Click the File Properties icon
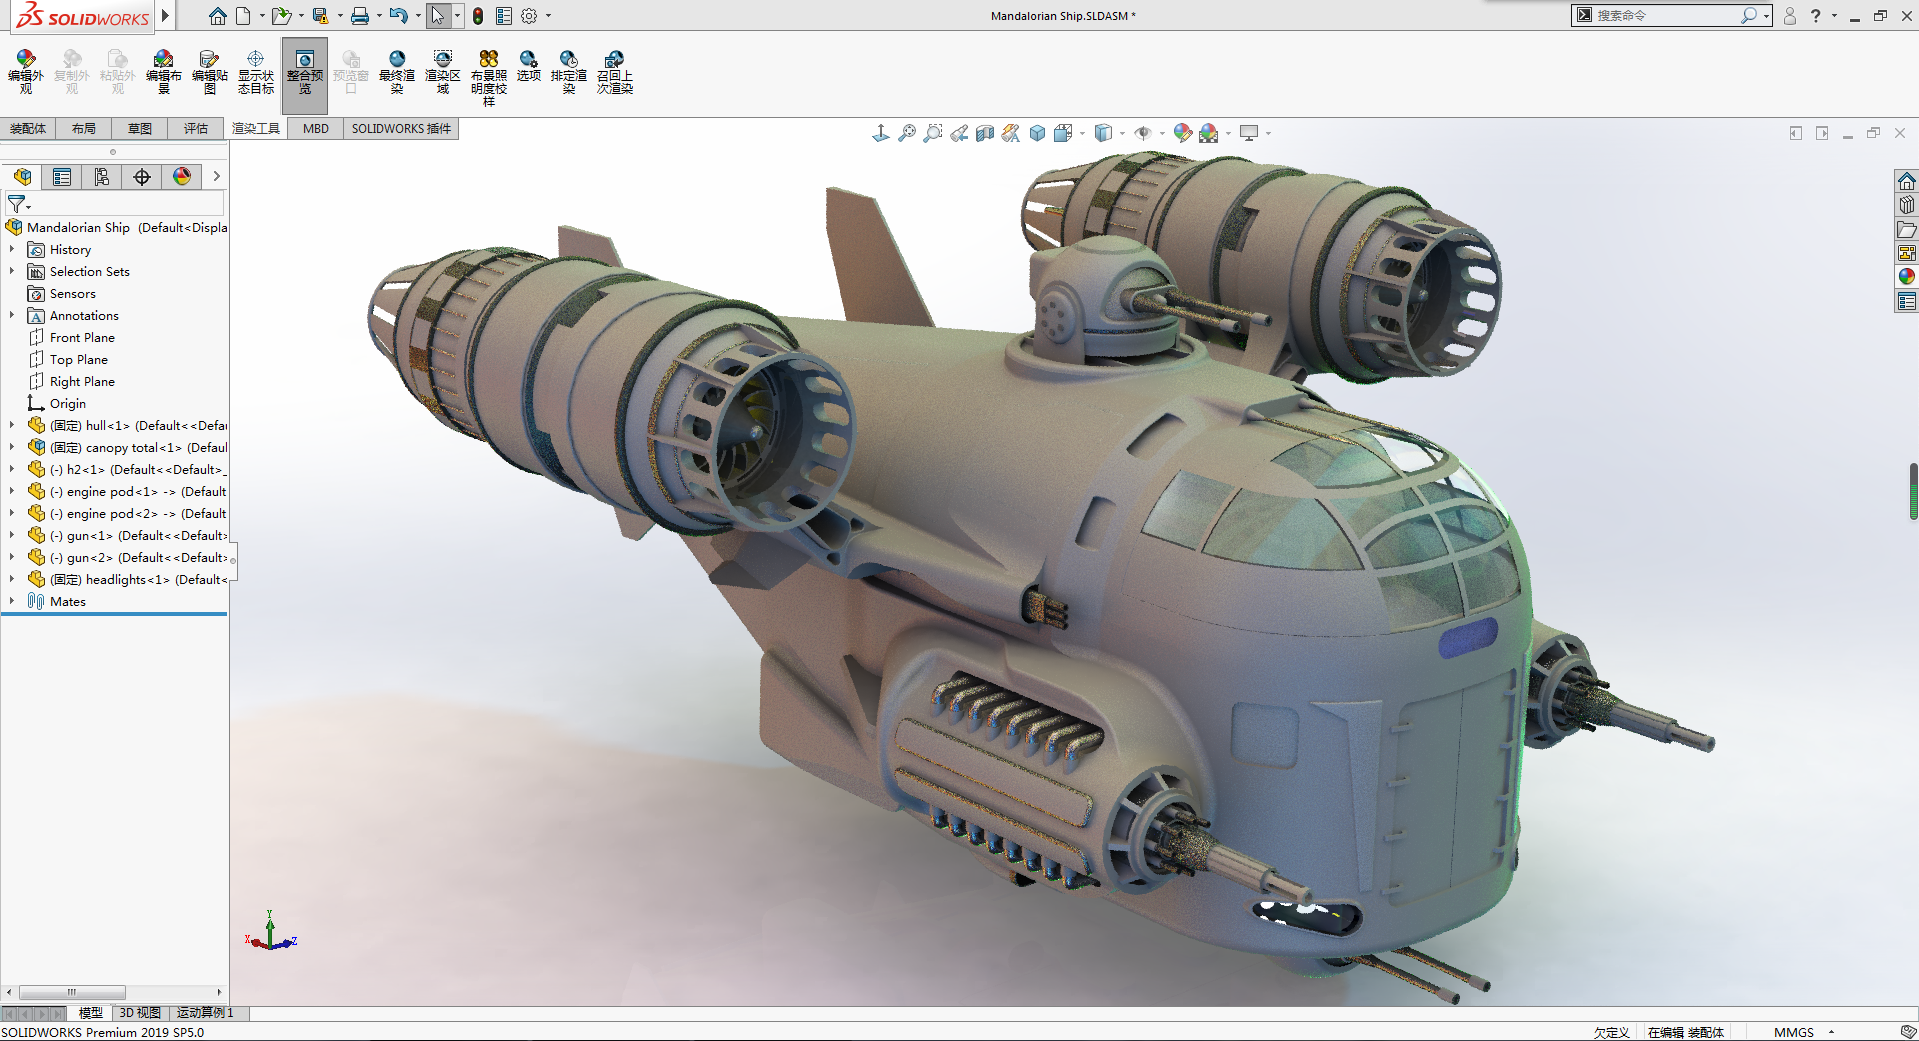This screenshot has height=1041, width=1919. tap(504, 16)
